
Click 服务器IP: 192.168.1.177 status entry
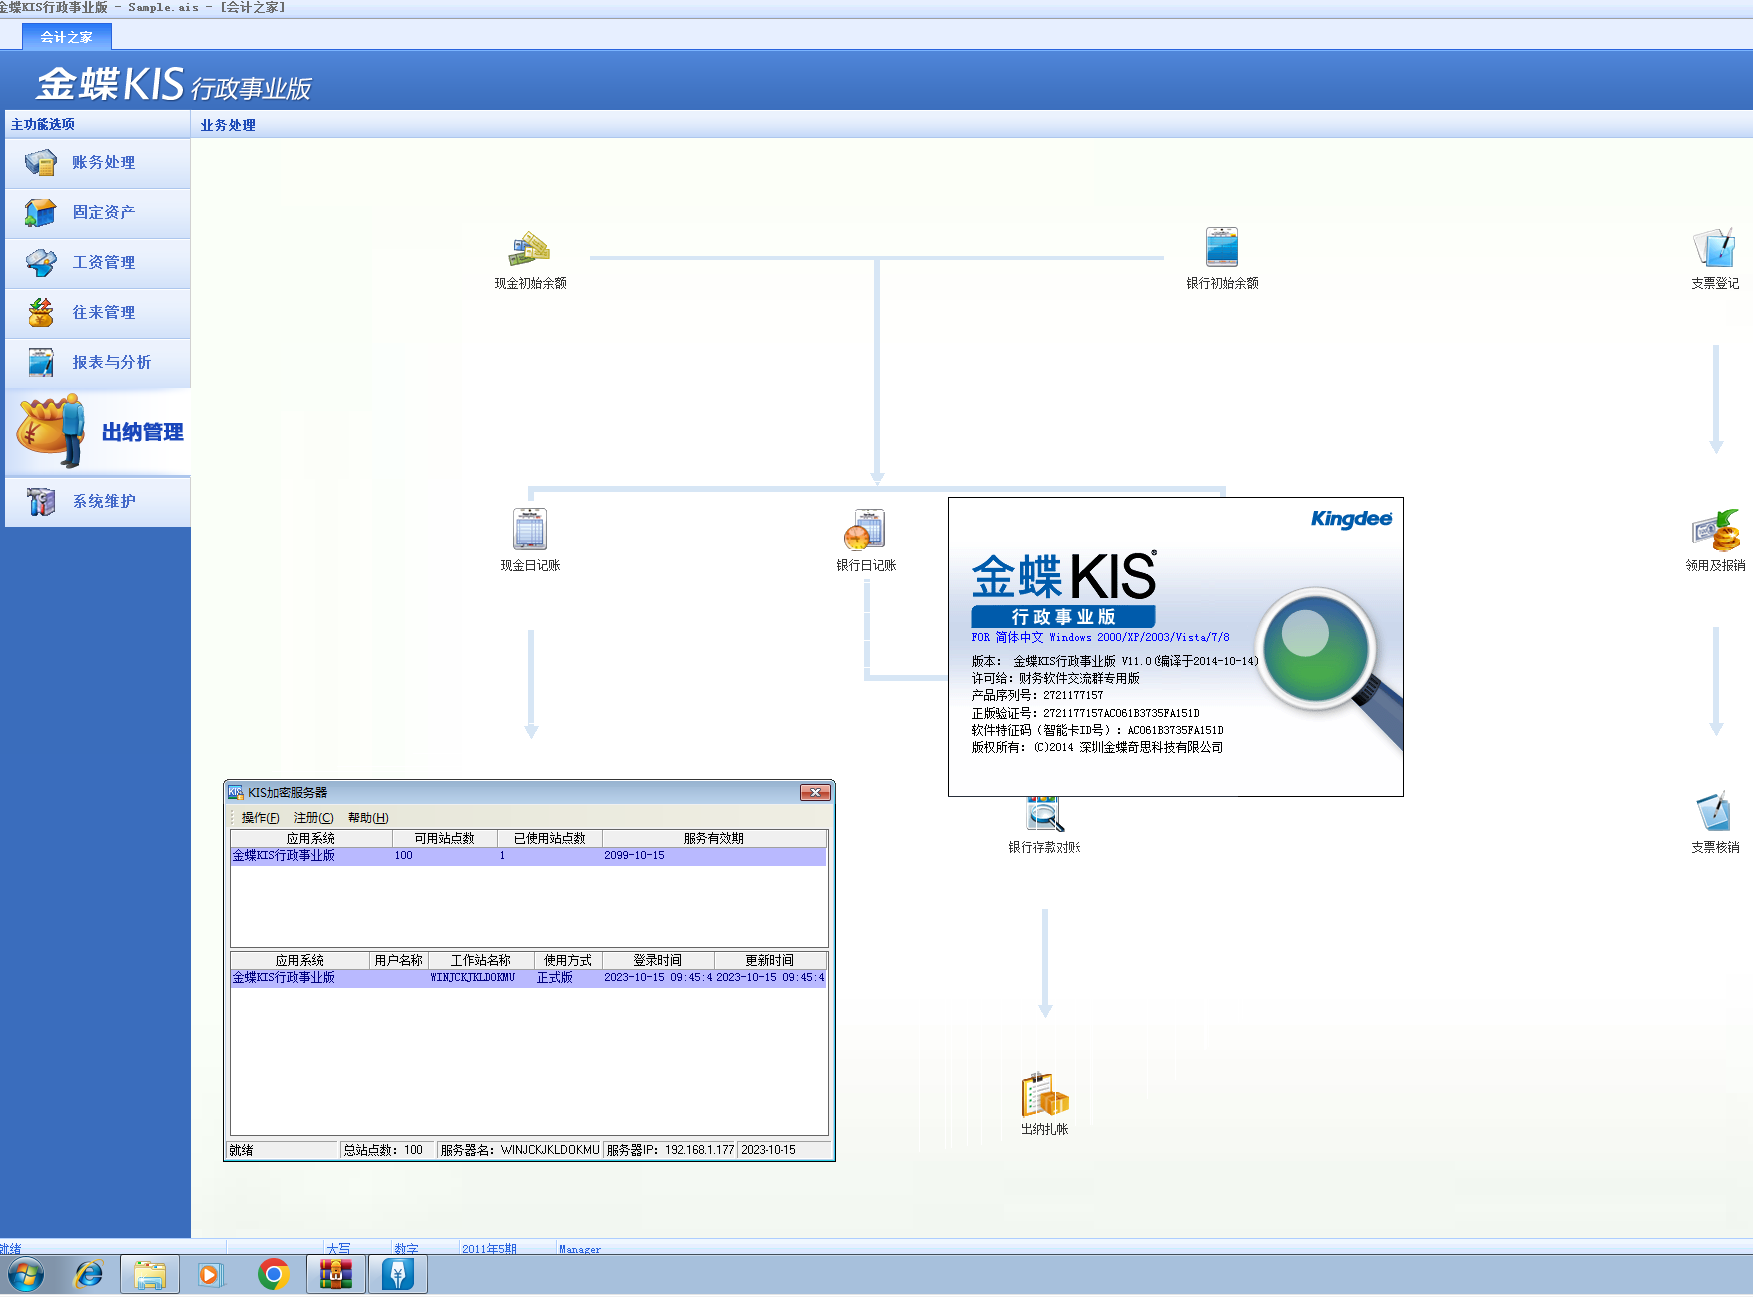670,1150
